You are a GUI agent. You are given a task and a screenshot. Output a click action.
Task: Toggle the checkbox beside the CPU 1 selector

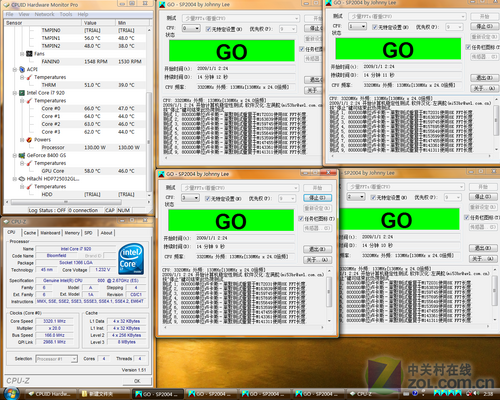[375, 27]
